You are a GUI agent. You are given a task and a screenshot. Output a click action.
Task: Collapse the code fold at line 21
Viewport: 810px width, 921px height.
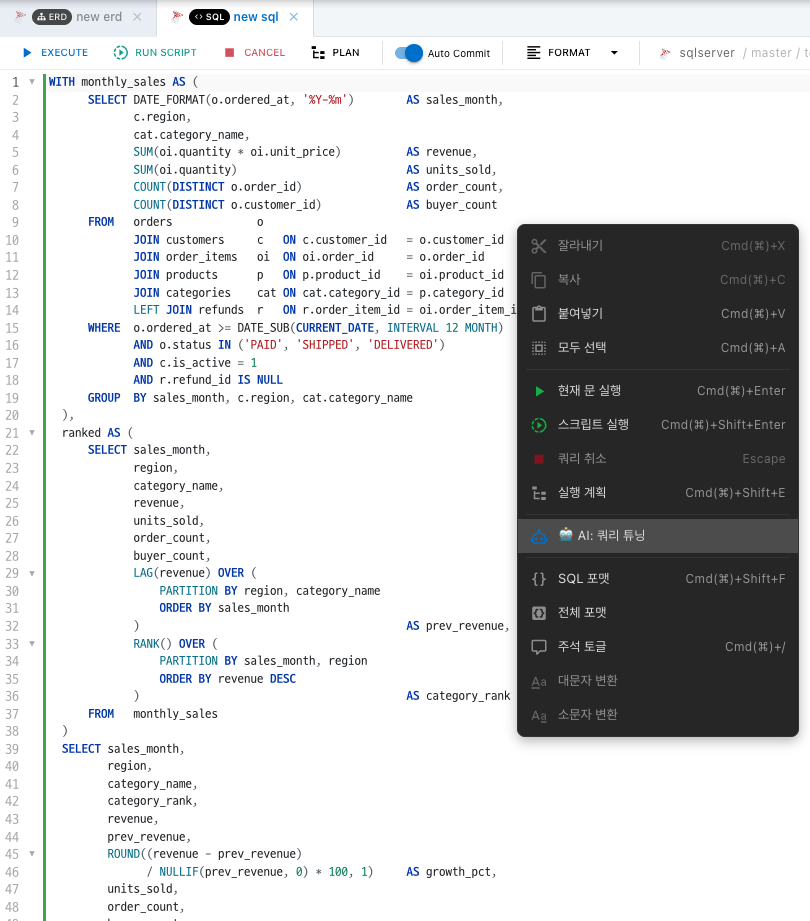point(32,432)
